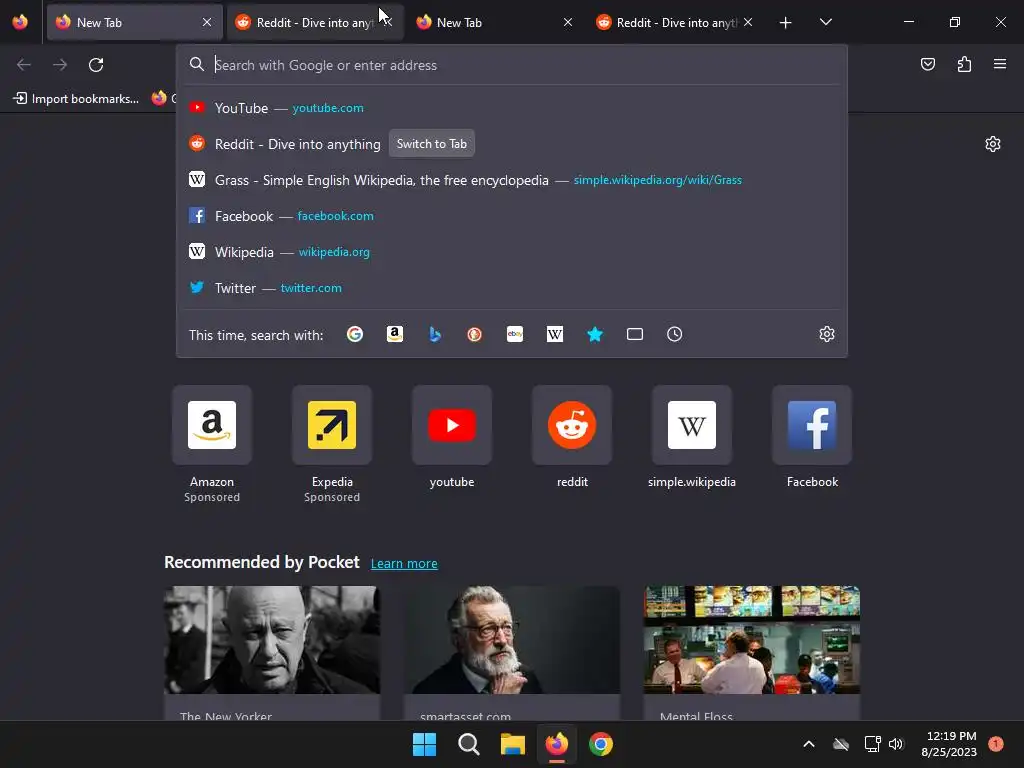Viewport: 1024px width, 768px height.
Task: Close the first New Tab
Action: (207, 22)
